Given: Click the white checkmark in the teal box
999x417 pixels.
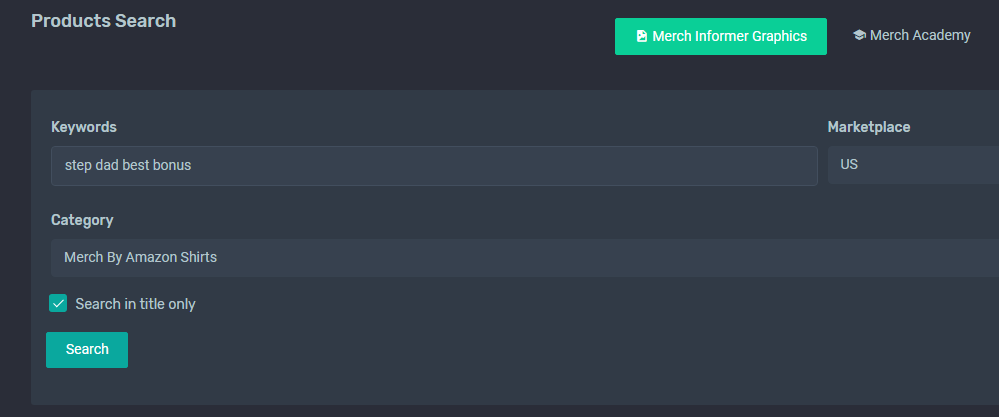Looking at the screenshot, I should point(58,304).
